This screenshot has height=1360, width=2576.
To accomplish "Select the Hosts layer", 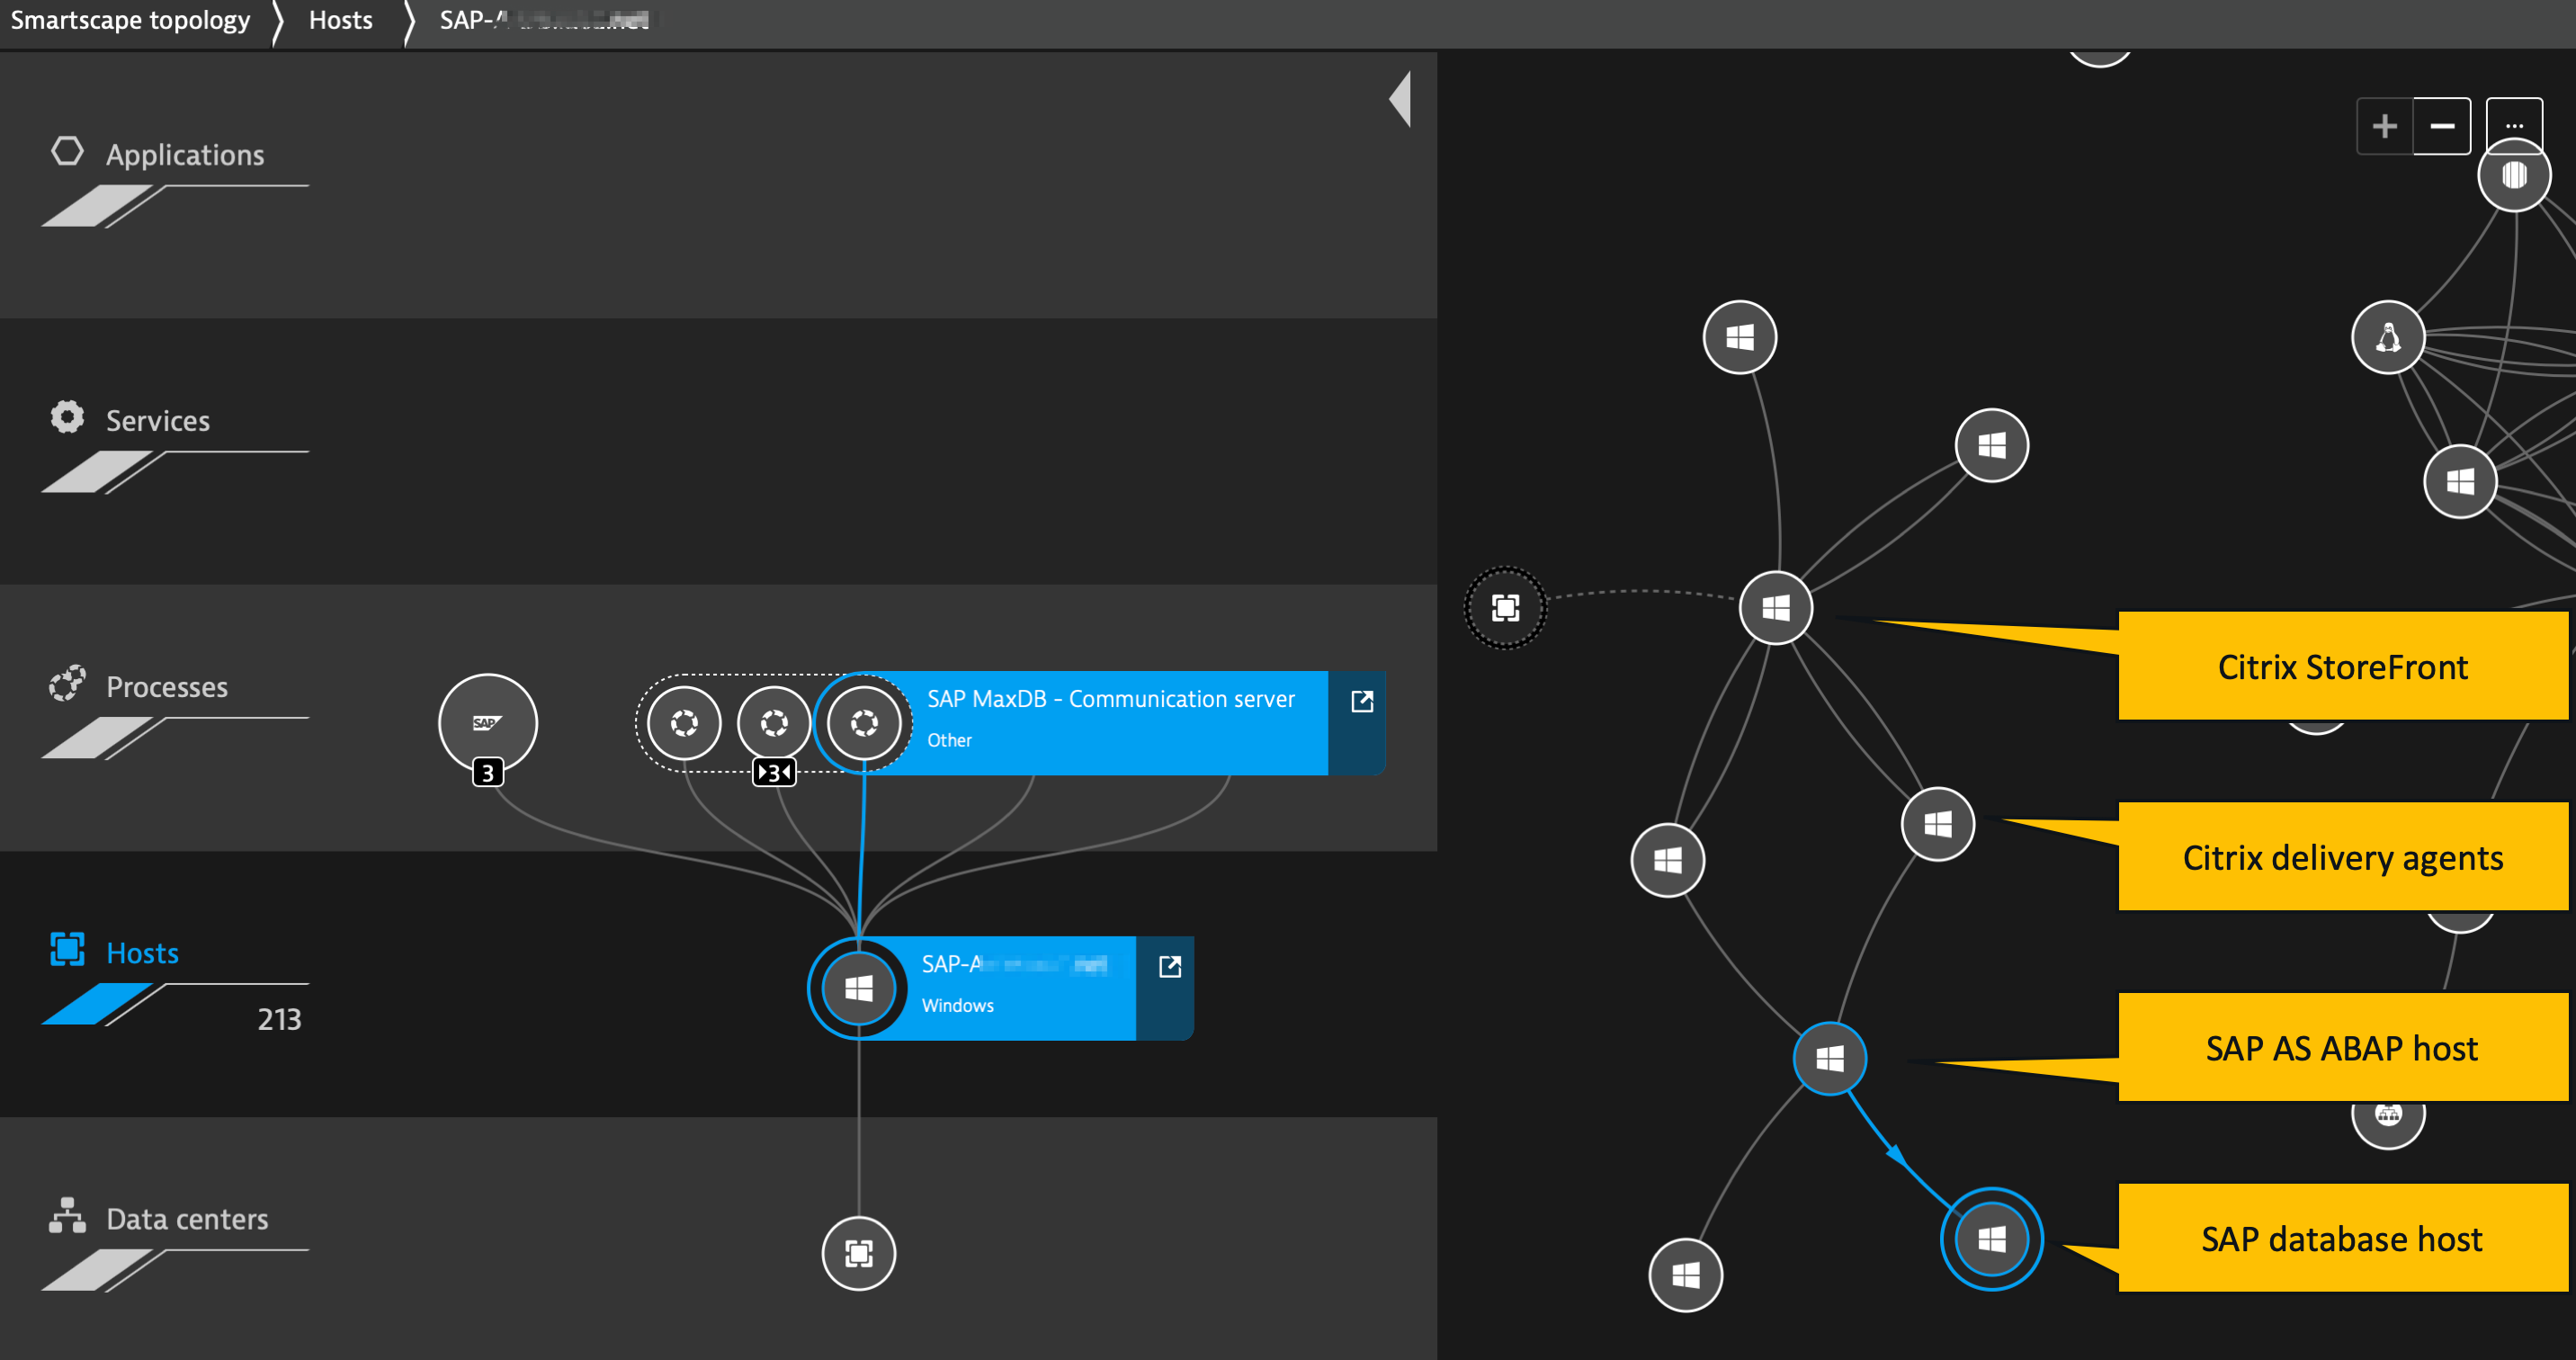I will tap(142, 953).
